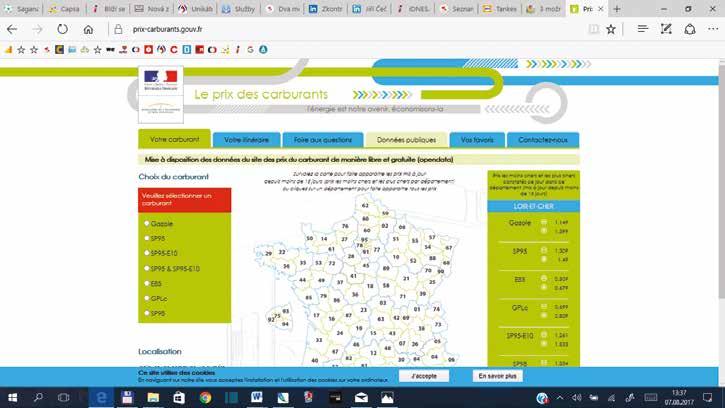Viewport: 725px width, 408px height.
Task: Reload the page with refresh icon
Action: pyautogui.click(x=62, y=29)
